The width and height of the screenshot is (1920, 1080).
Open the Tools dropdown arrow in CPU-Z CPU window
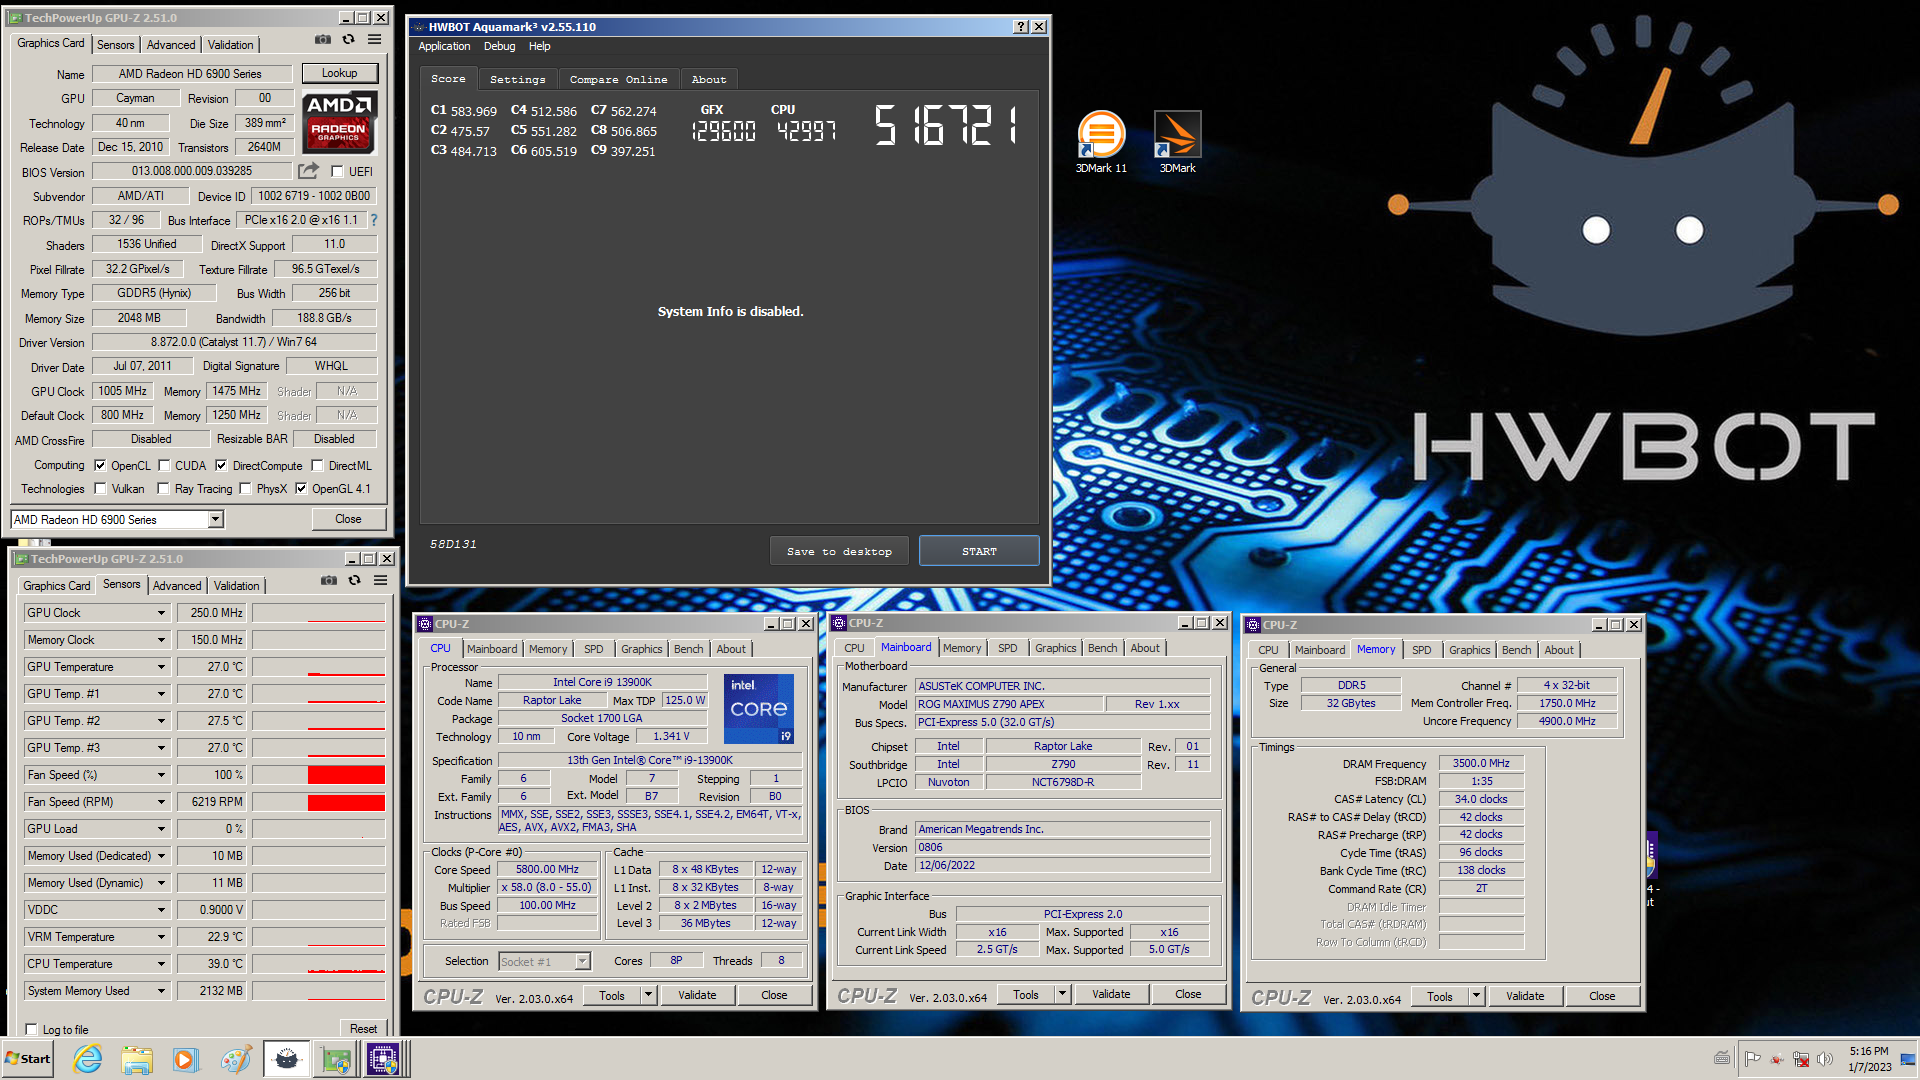point(648,995)
